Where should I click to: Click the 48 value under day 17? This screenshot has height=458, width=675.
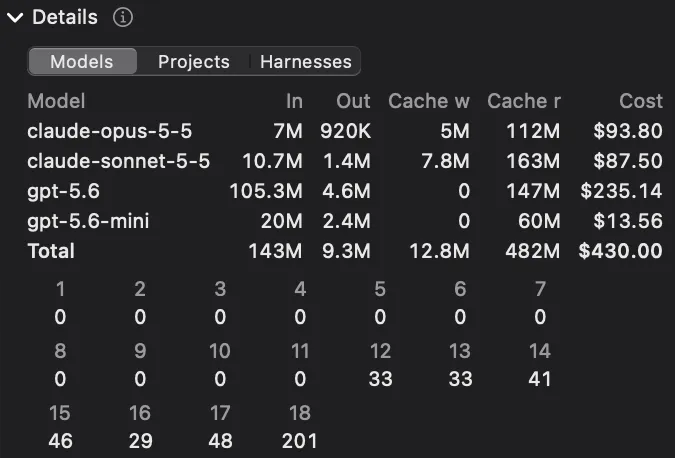220,441
